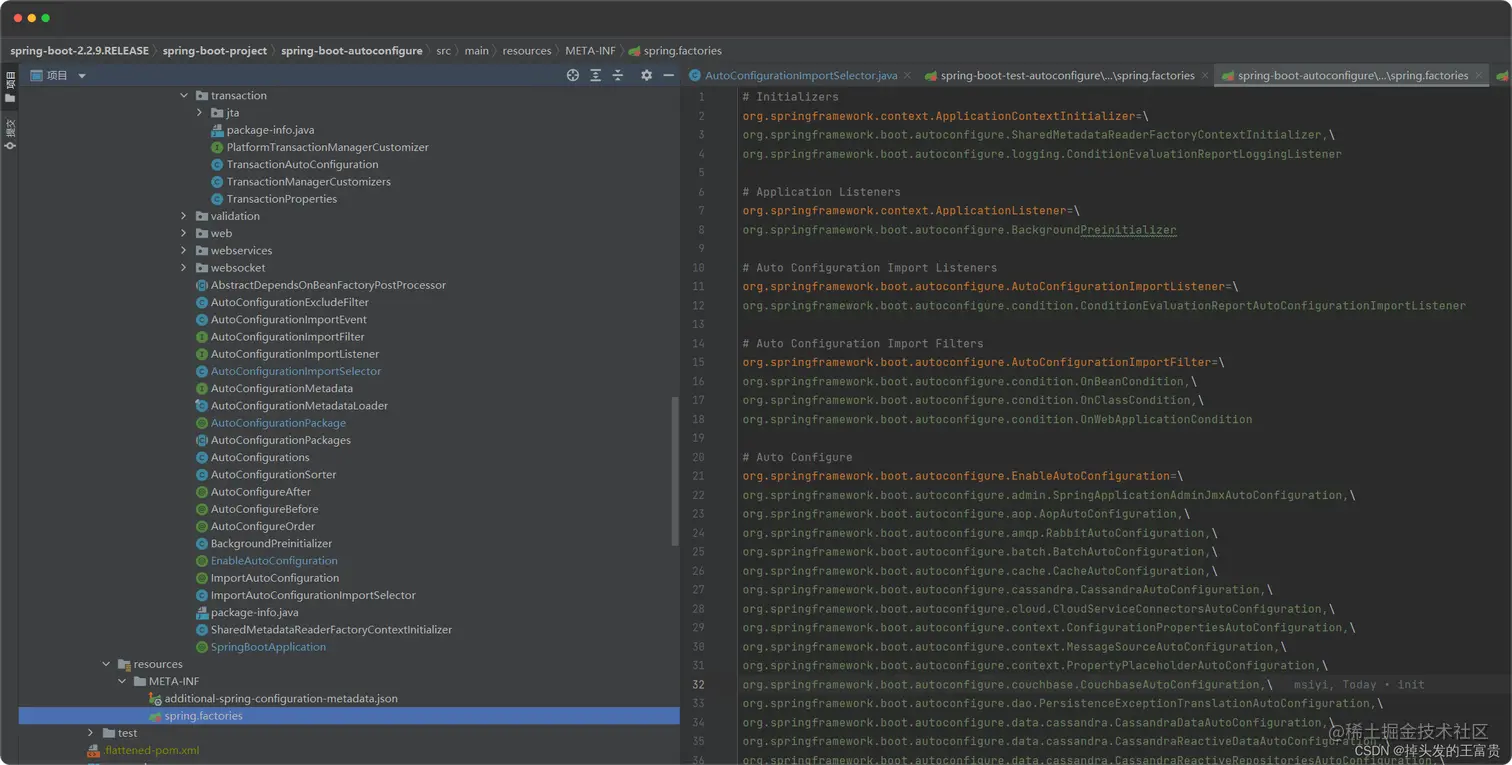Viewport: 1512px width, 765px height.
Task: Select AutoConfigurationExcludeFilter class
Action: click(289, 302)
